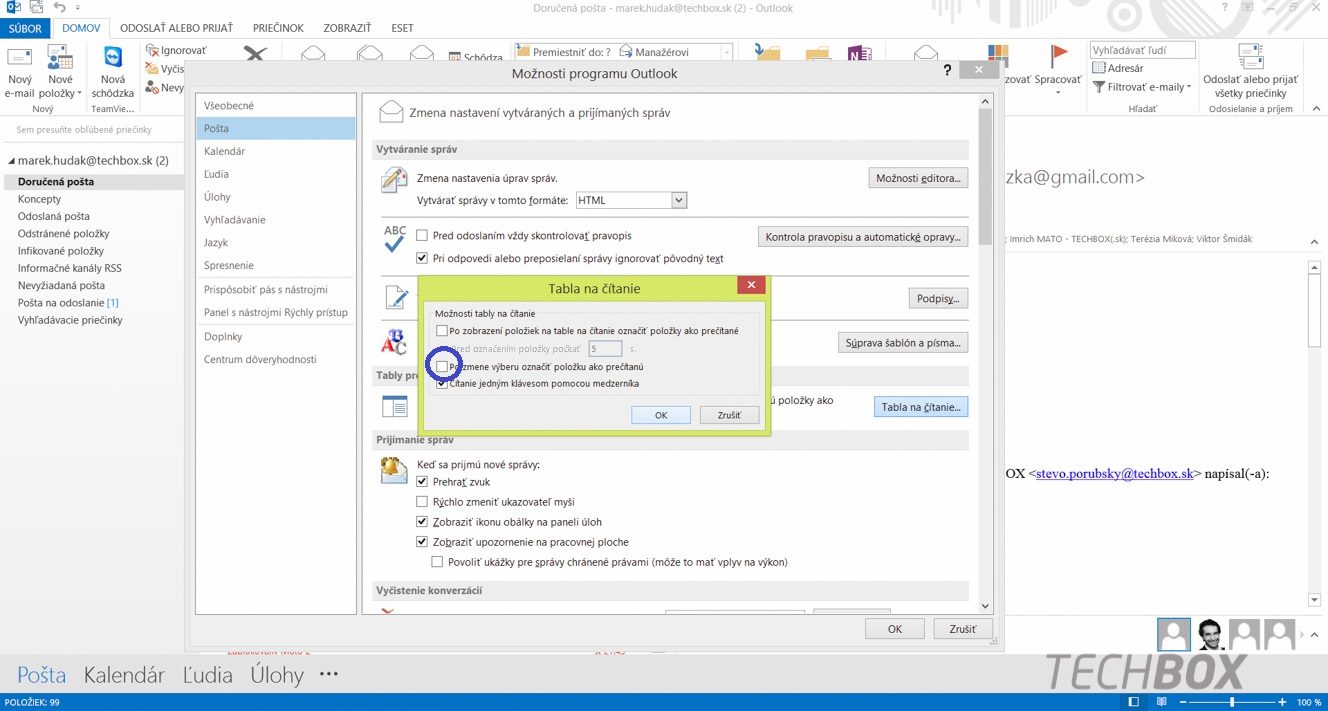The width and height of the screenshot is (1328, 711).
Task: Click the stevo.porubsky@techbox.sk email link
Action: (x=1115, y=474)
